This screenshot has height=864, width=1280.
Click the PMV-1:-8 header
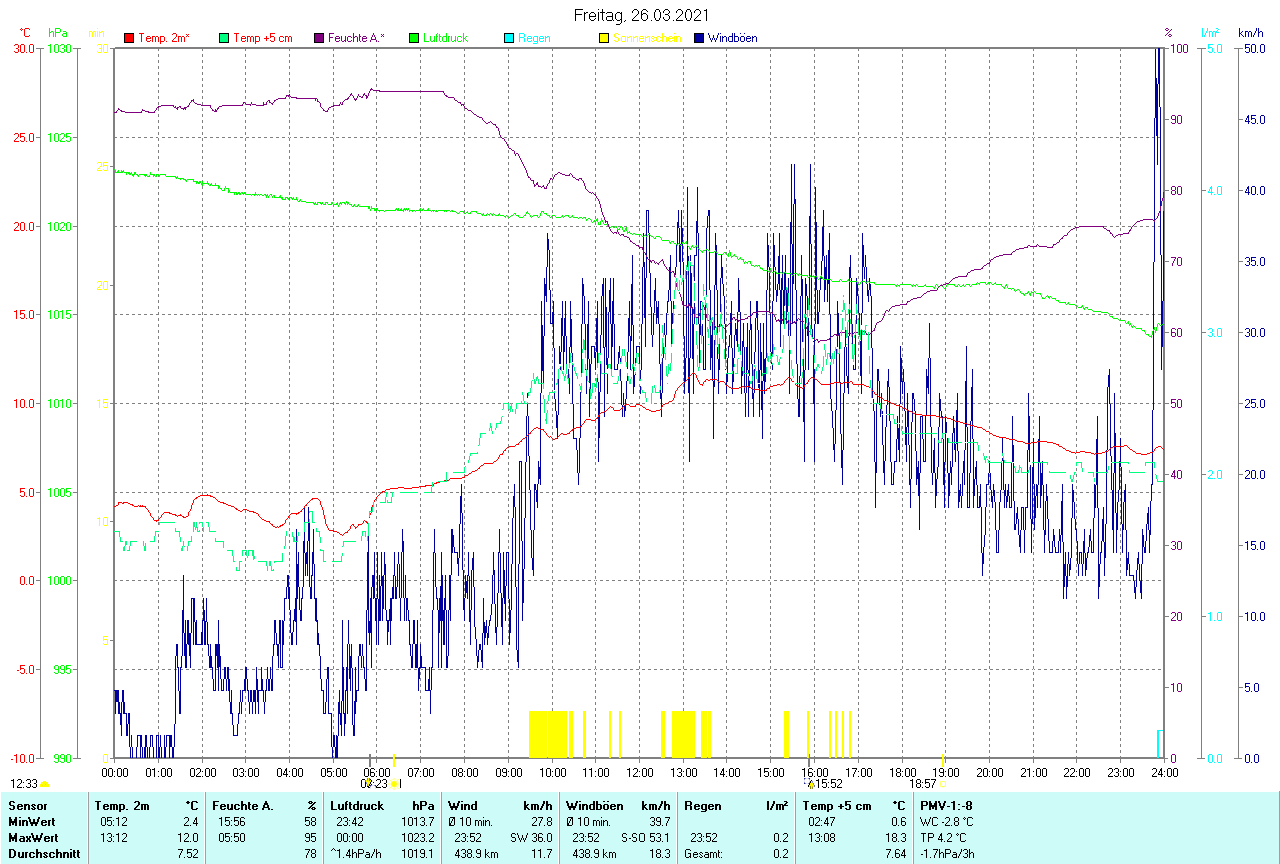(x=946, y=806)
